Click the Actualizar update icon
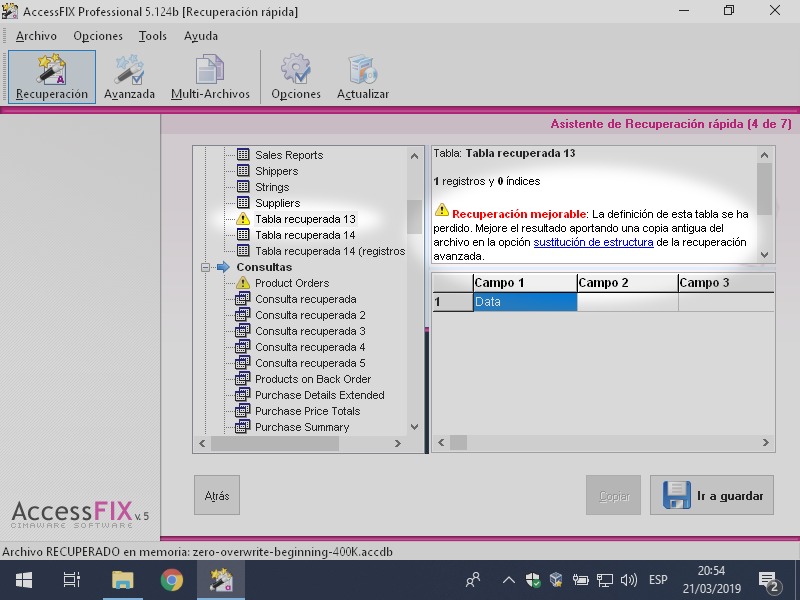Viewport: 800px width, 600px height. click(362, 77)
